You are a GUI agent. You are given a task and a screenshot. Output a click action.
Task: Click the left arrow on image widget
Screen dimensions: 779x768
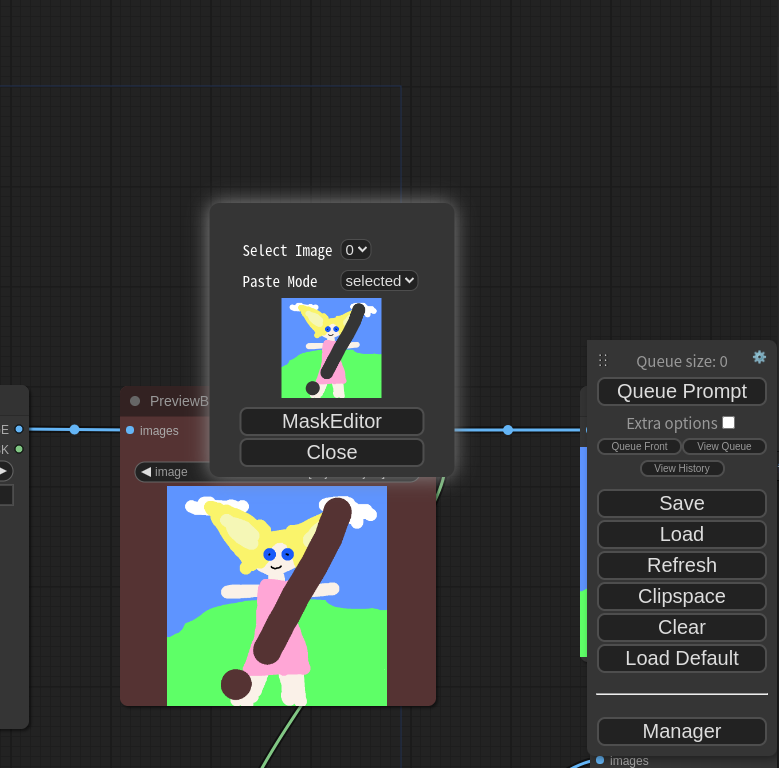[x=146, y=471]
